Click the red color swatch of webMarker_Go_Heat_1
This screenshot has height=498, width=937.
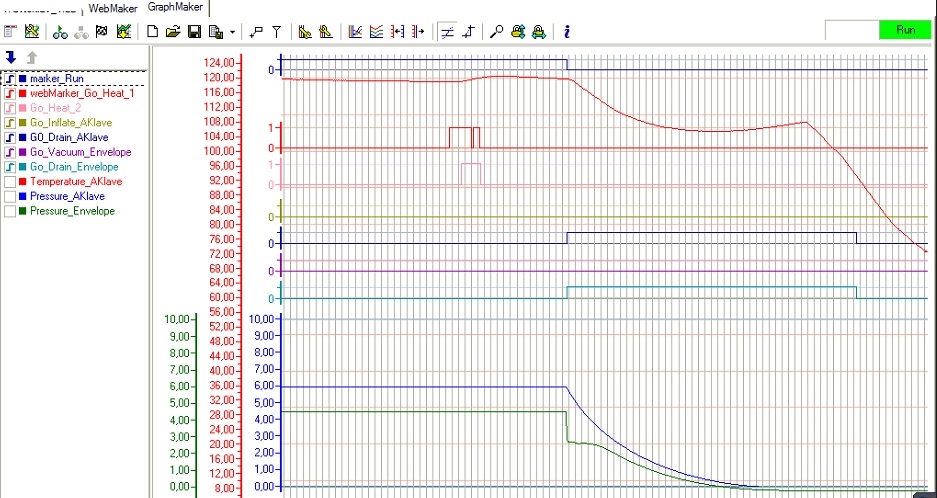tap(23, 93)
